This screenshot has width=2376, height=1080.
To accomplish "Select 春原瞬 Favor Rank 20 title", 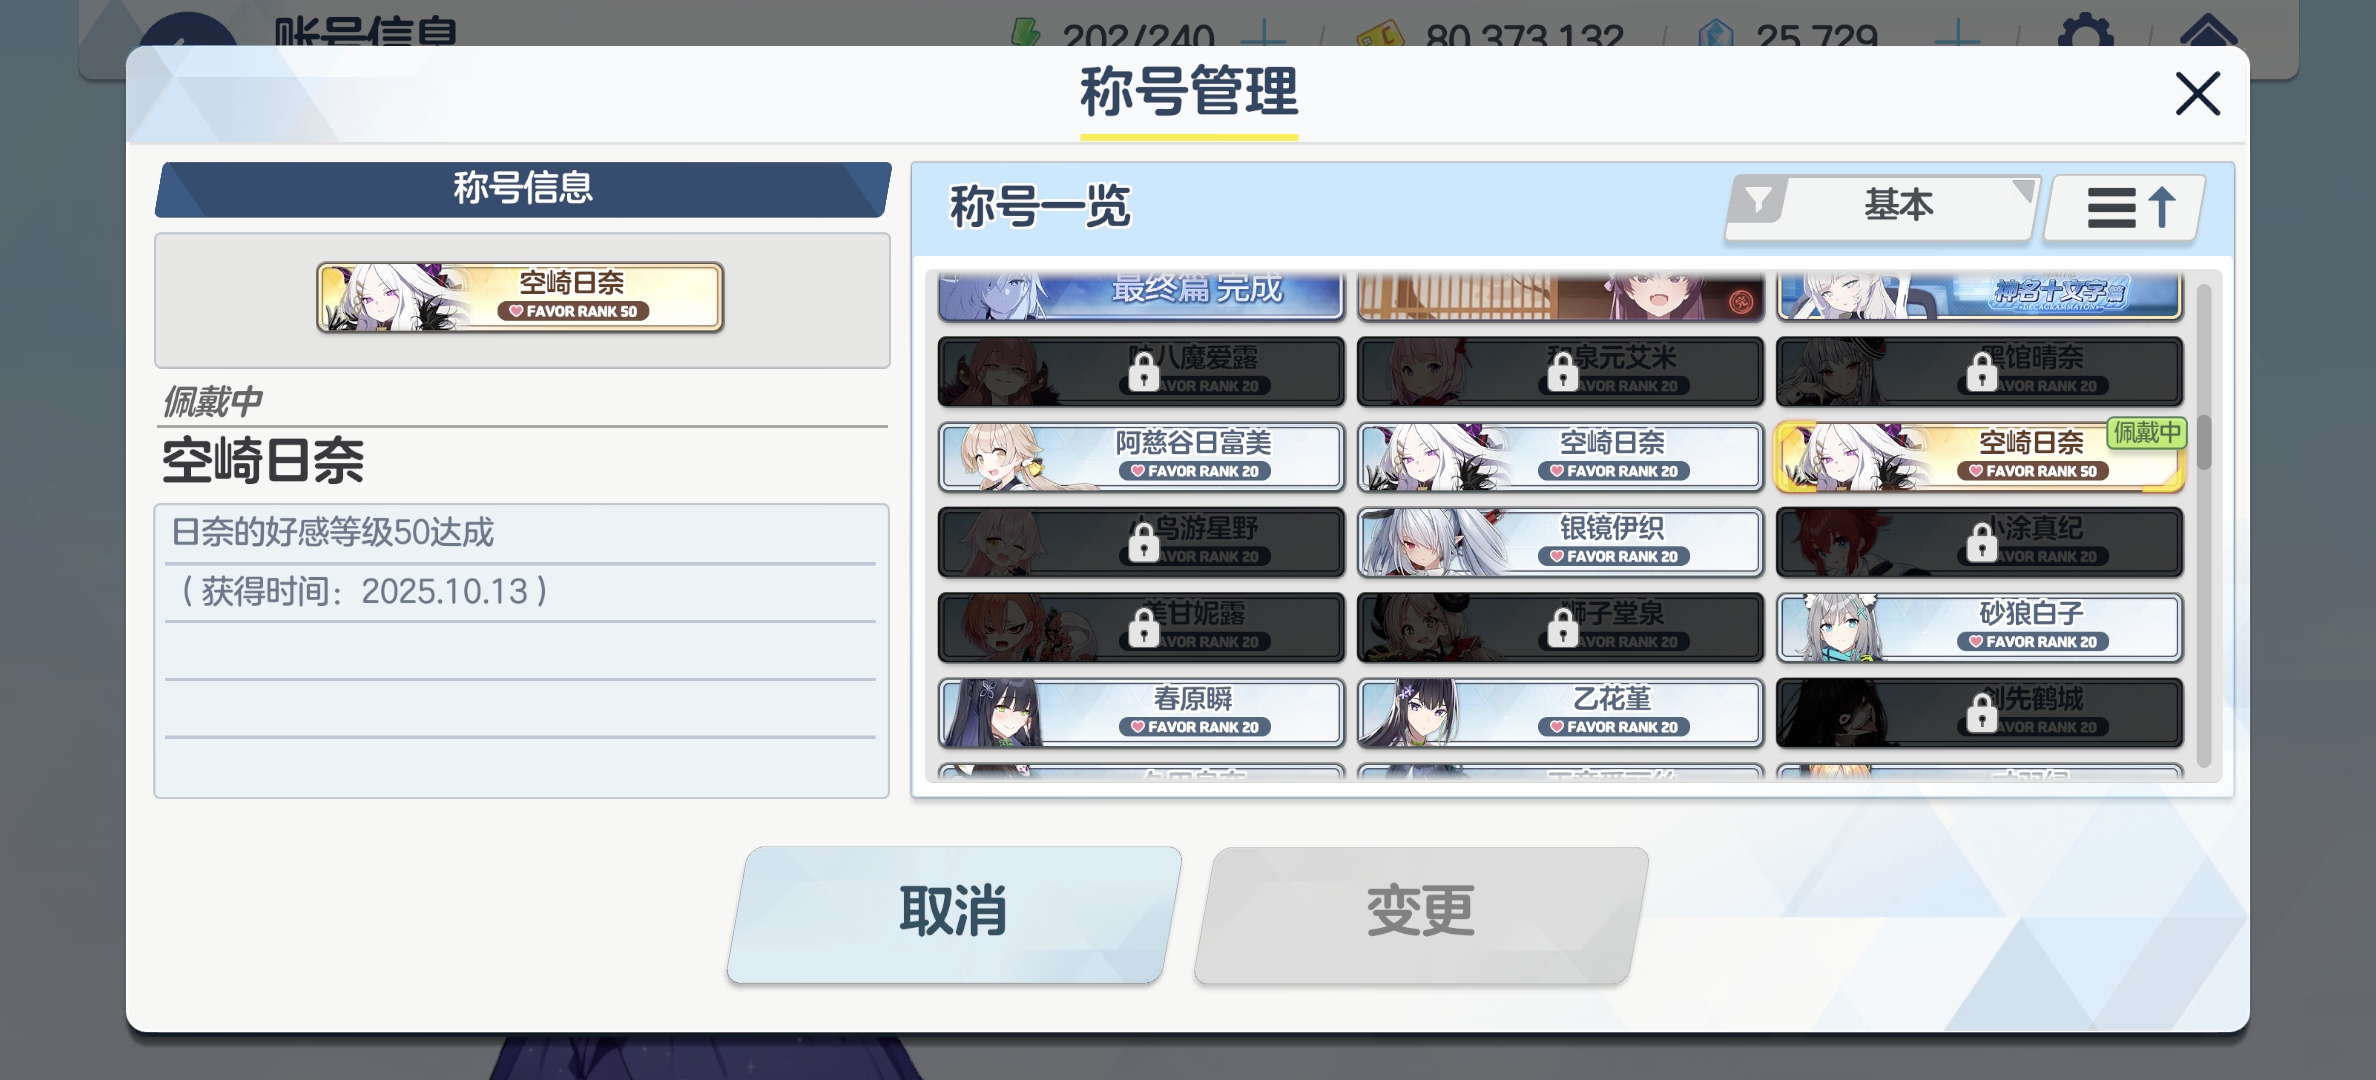I will click(x=1141, y=713).
